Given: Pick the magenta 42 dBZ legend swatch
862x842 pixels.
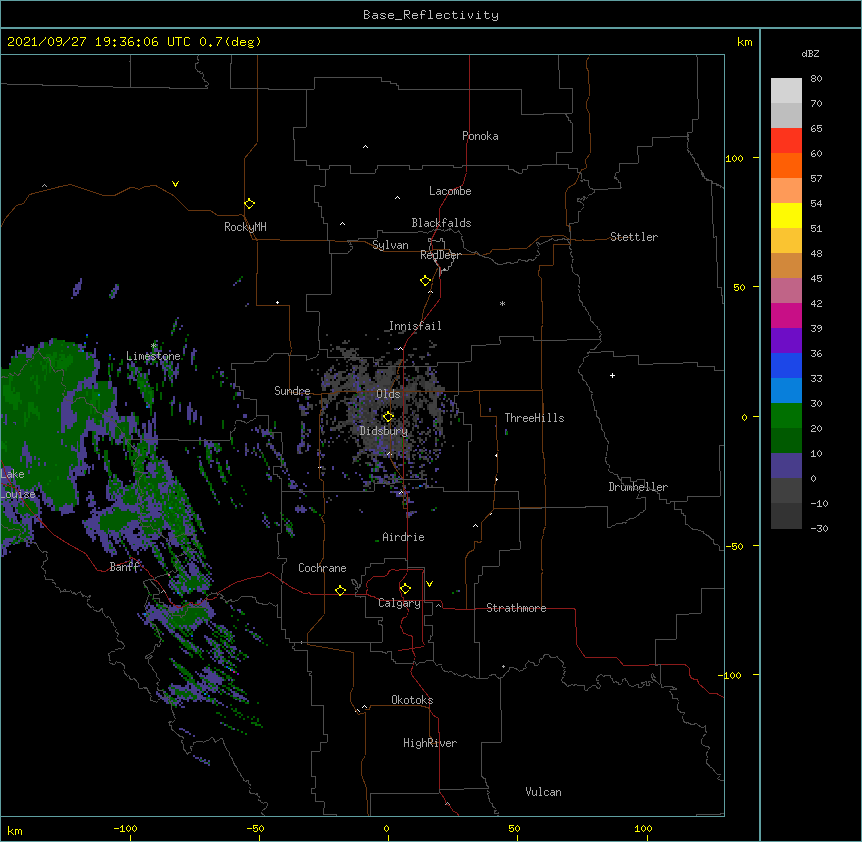Looking at the screenshot, I should [x=786, y=315].
